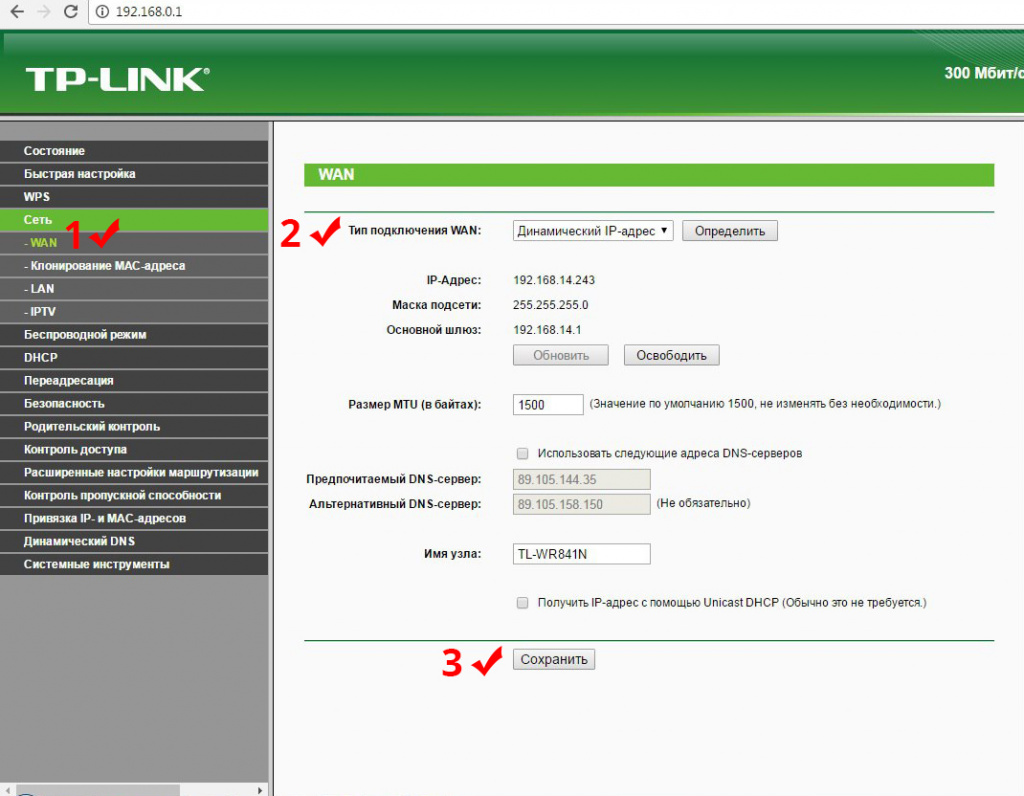Click the browser forward arrow

pos(44,12)
